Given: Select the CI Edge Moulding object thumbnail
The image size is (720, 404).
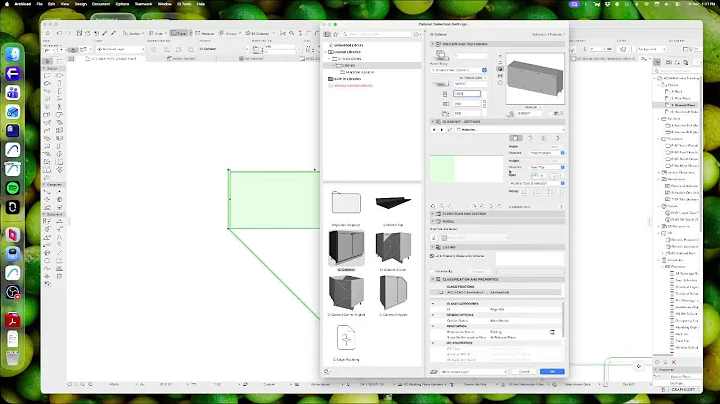Looking at the screenshot, I should tap(346, 342).
